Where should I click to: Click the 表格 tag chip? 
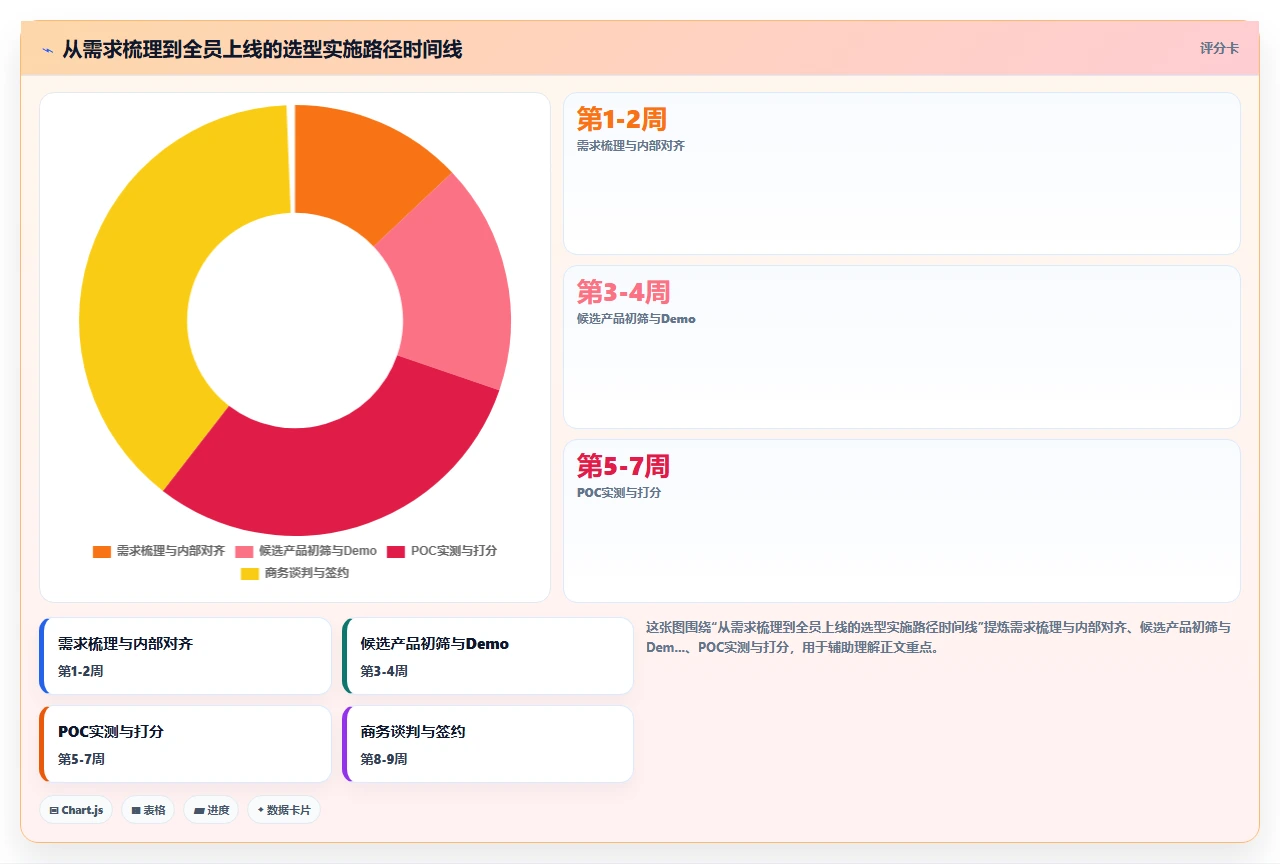click(x=148, y=810)
